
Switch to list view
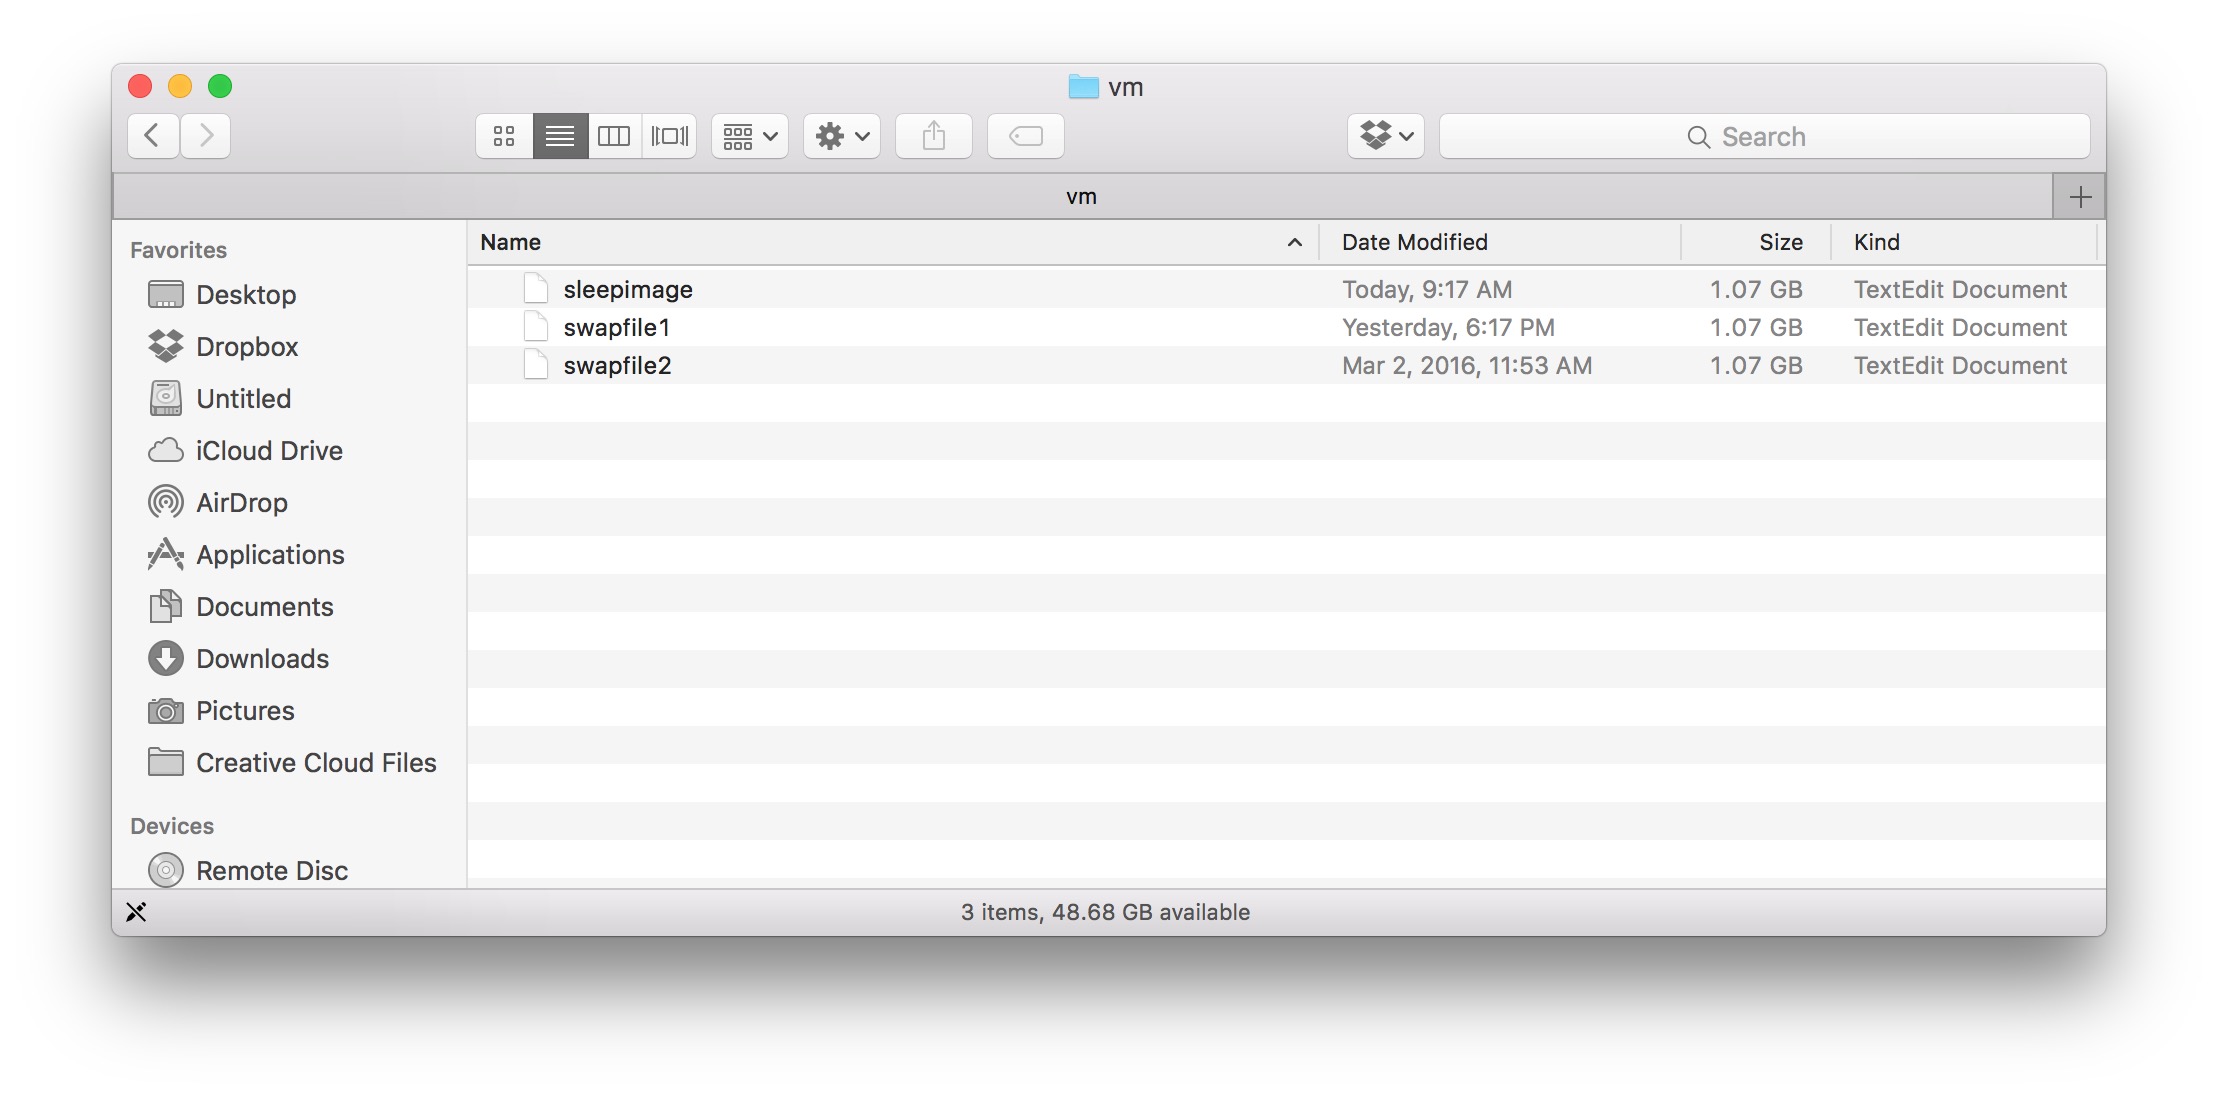560,136
